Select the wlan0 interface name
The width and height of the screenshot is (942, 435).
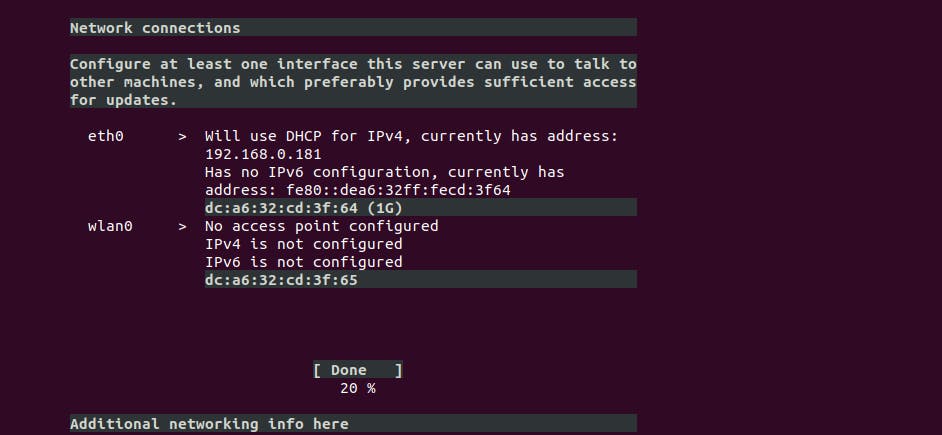click(x=110, y=226)
